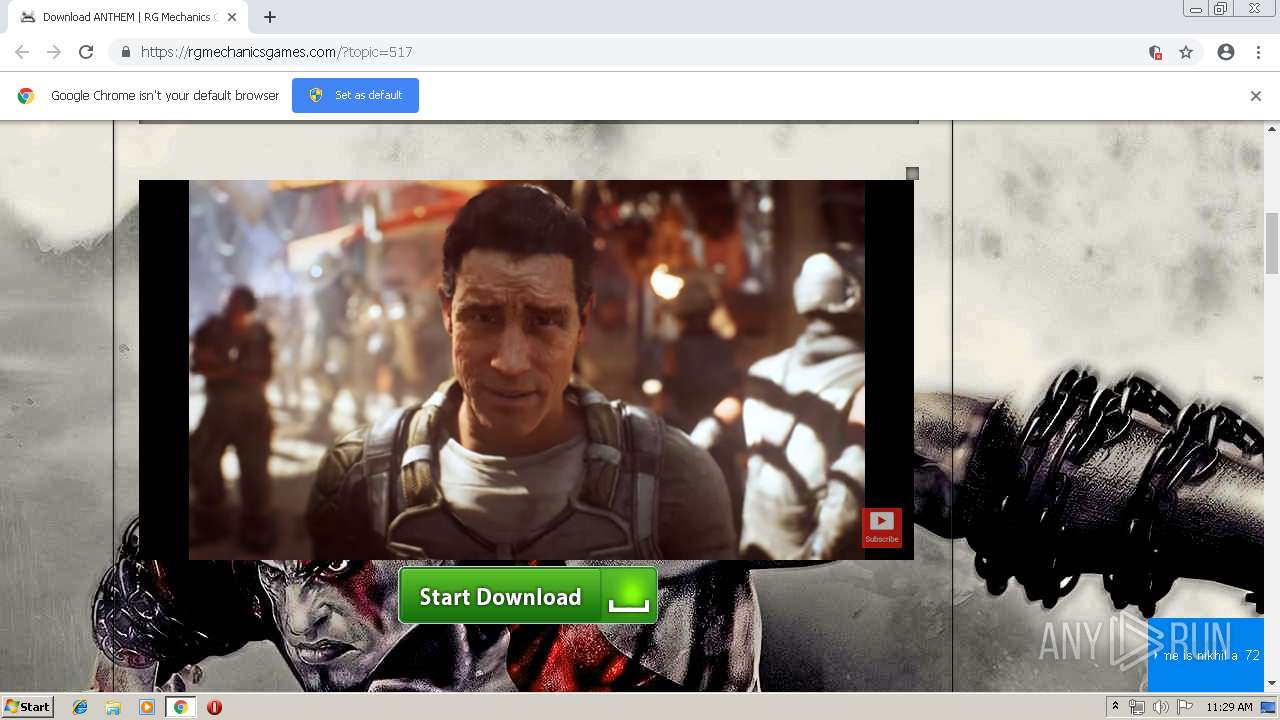Open Windows Explorer folder in taskbar
The height and width of the screenshot is (720, 1280).
113,707
